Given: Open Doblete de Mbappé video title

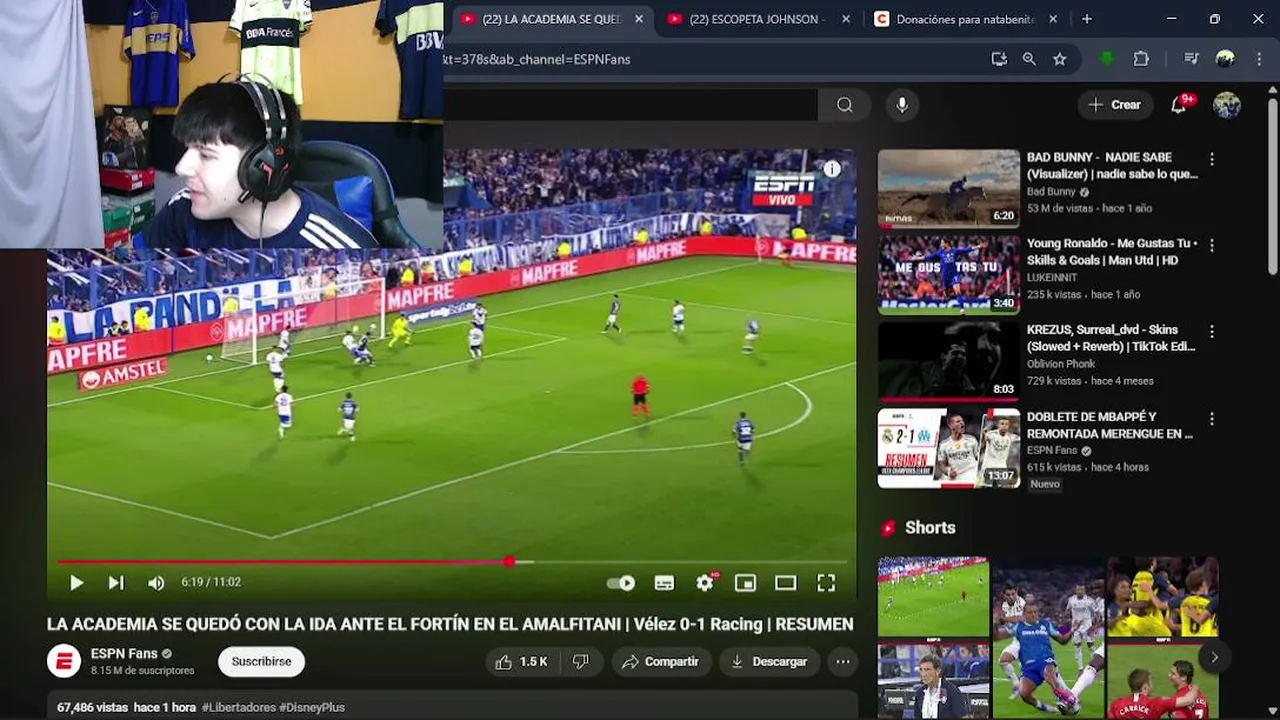Looking at the screenshot, I should point(1110,425).
